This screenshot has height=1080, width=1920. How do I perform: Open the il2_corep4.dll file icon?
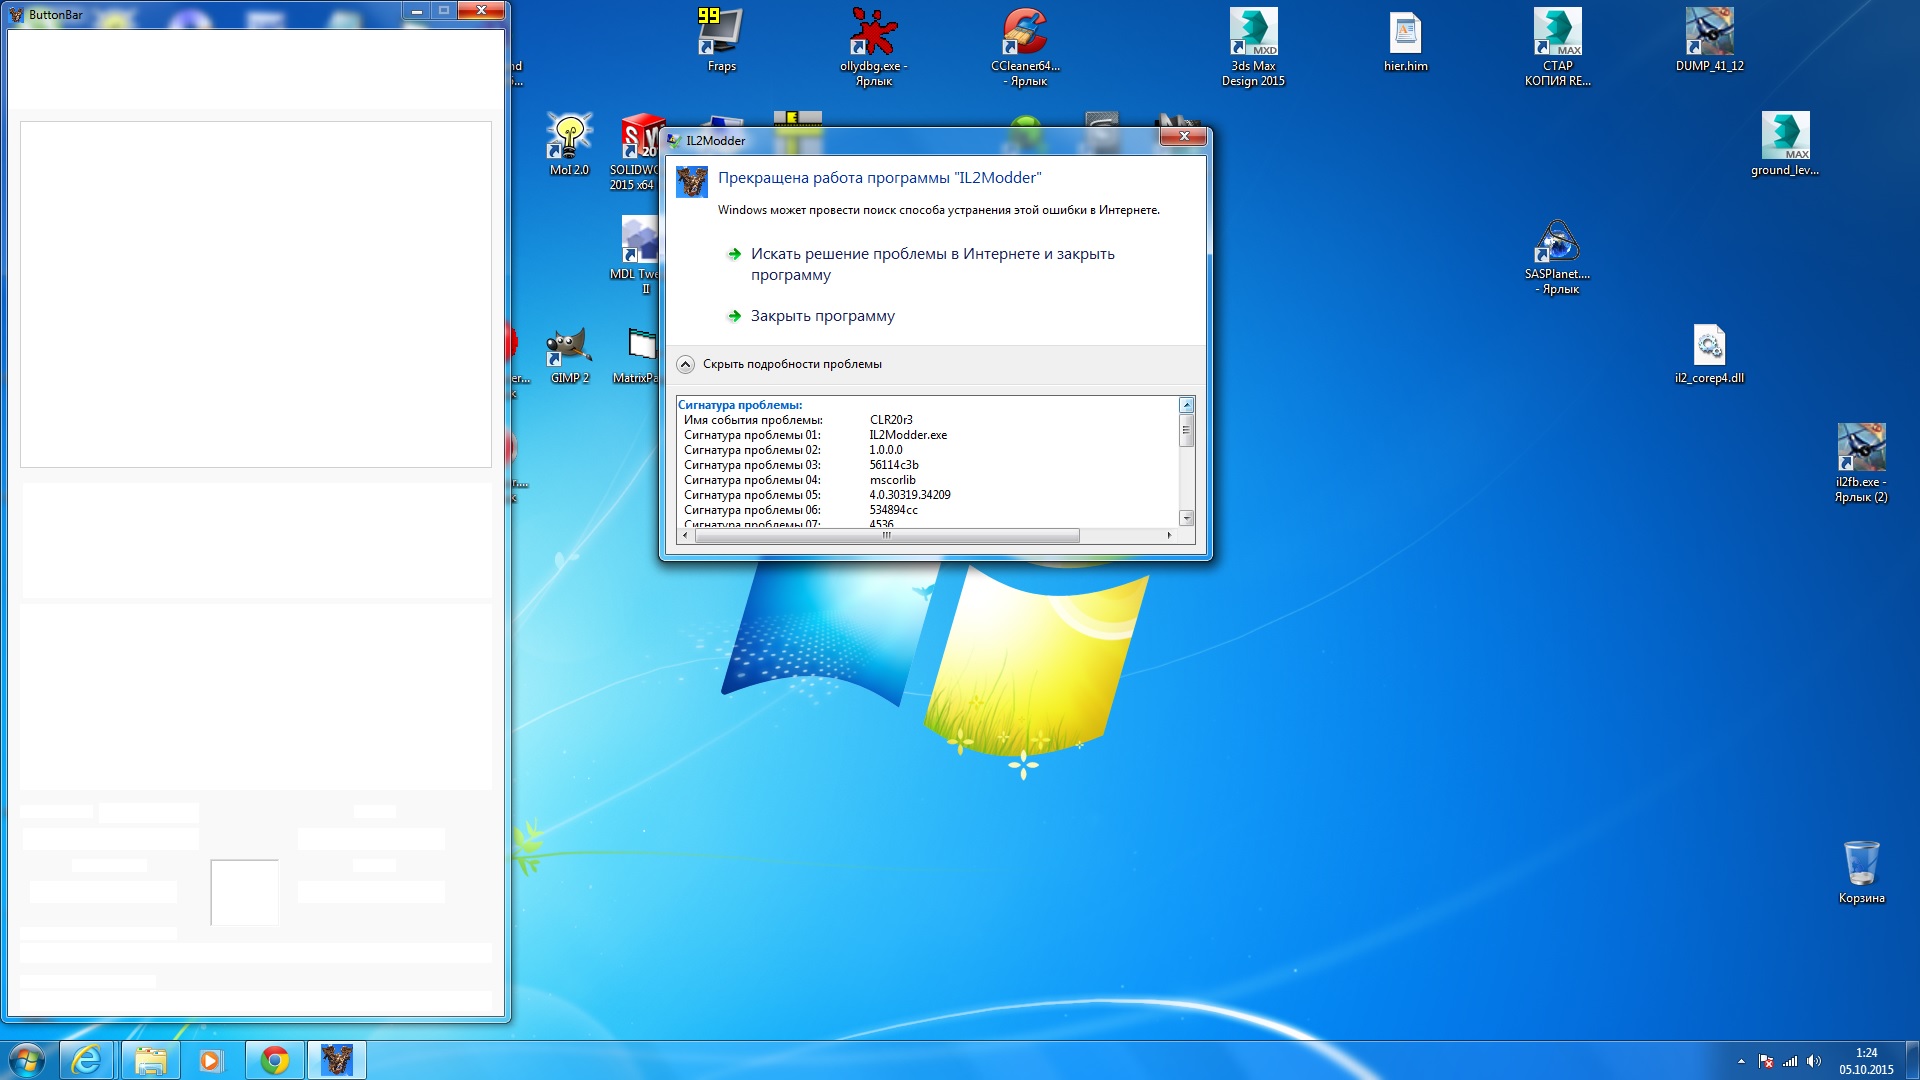pos(1709,347)
